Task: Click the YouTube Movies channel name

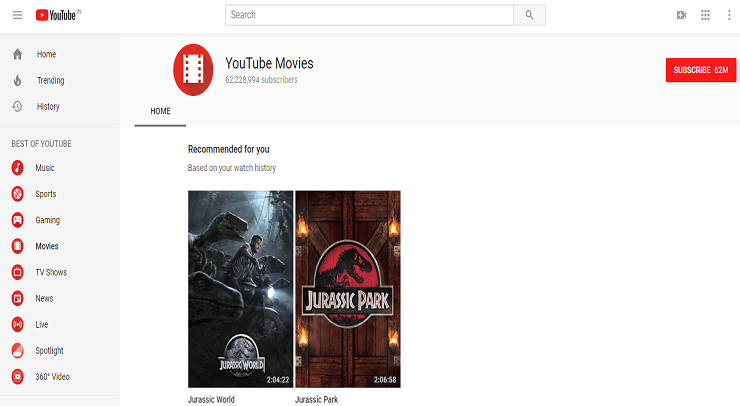Action: [269, 63]
